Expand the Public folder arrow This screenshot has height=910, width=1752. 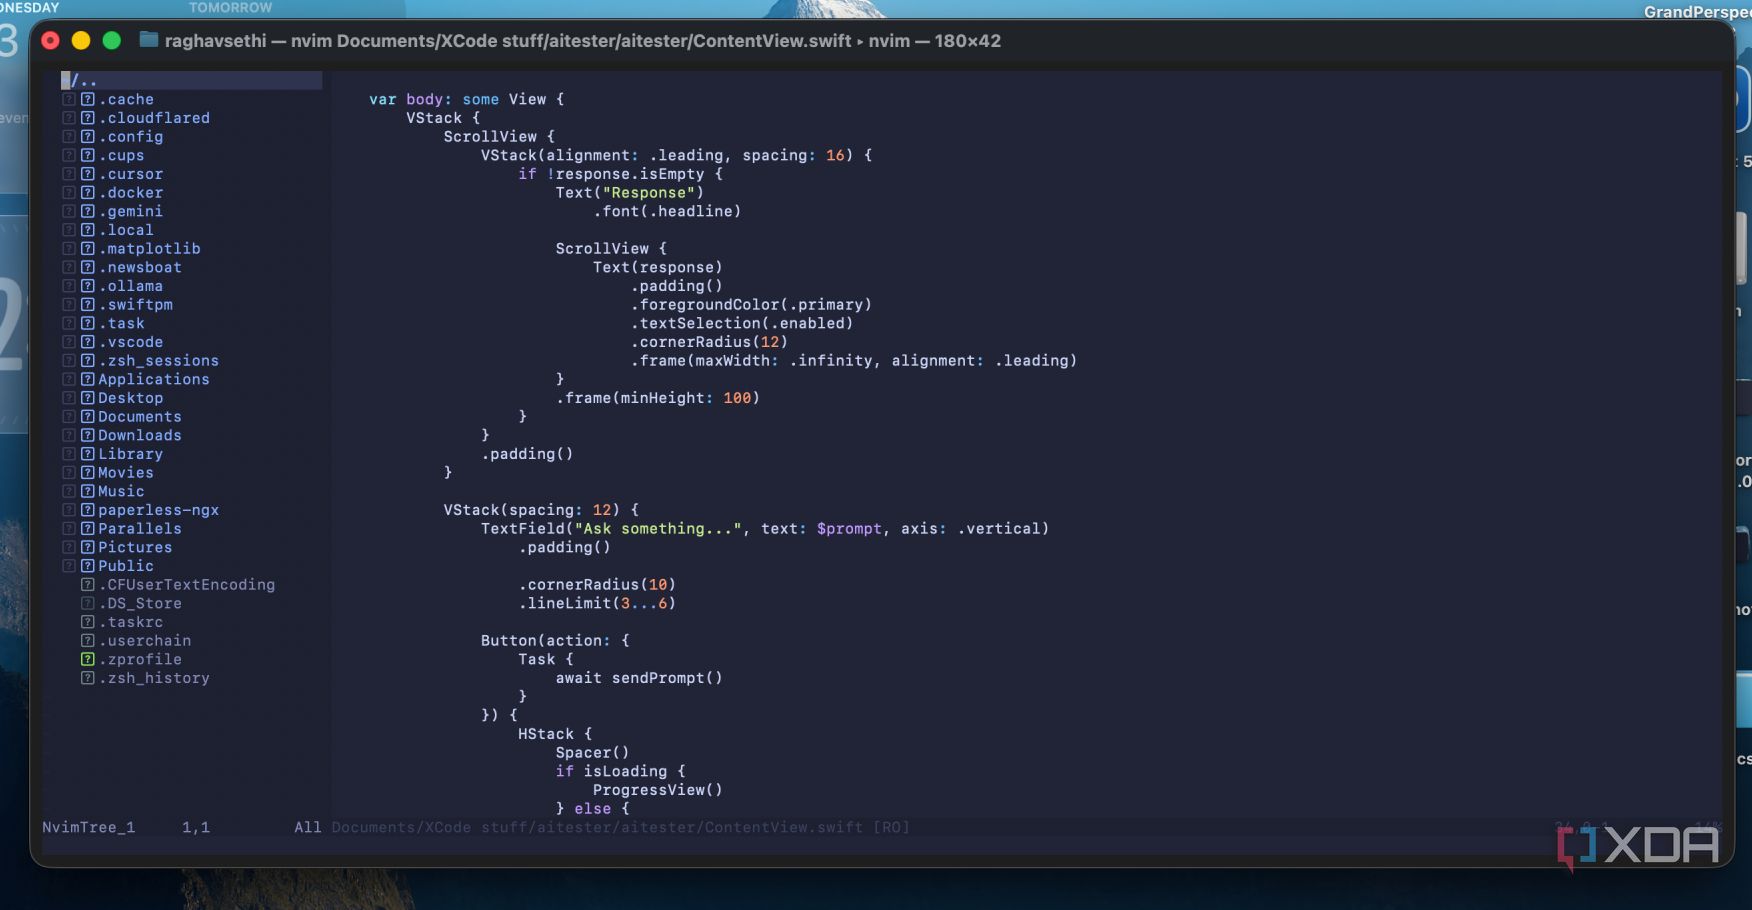click(69, 566)
